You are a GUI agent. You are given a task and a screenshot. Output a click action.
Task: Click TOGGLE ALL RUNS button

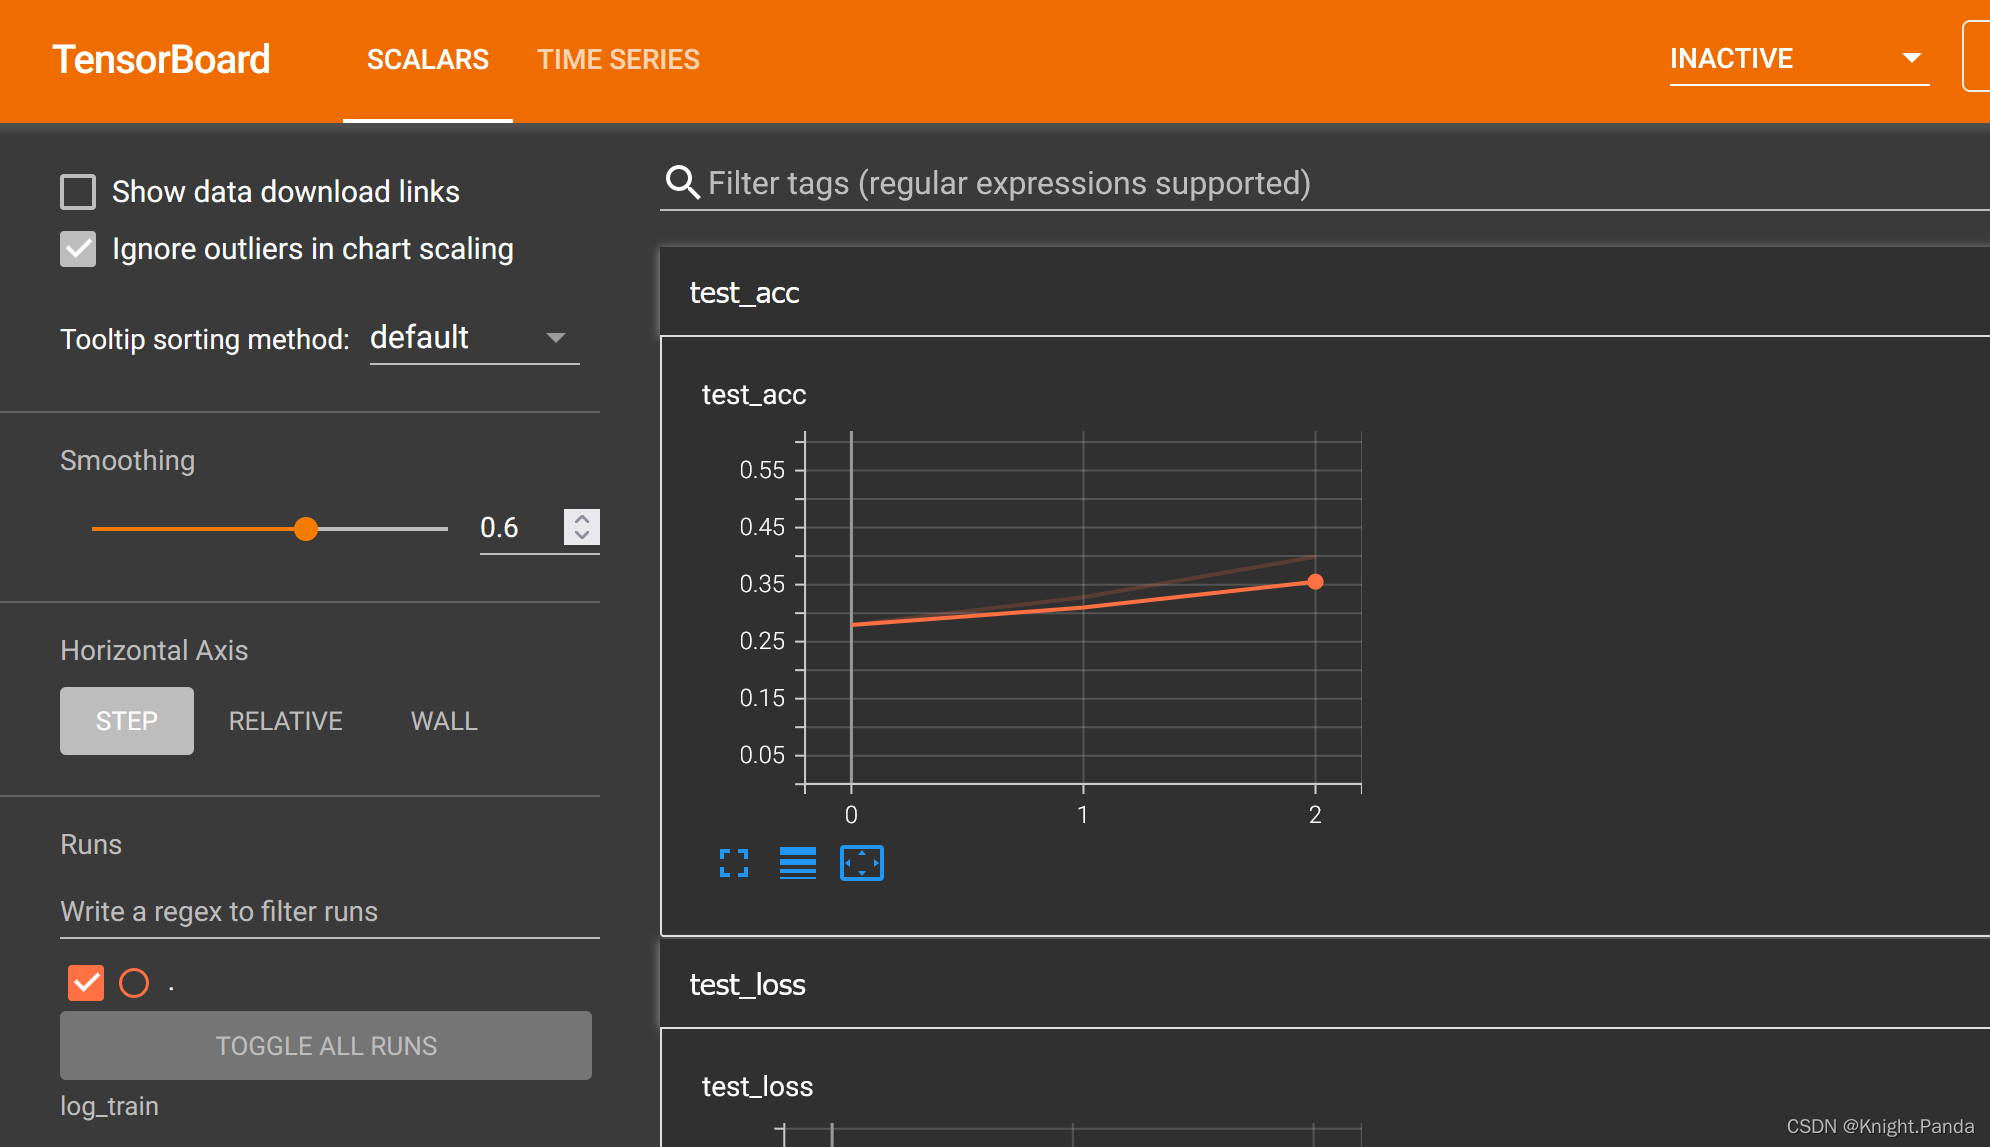pos(326,1046)
